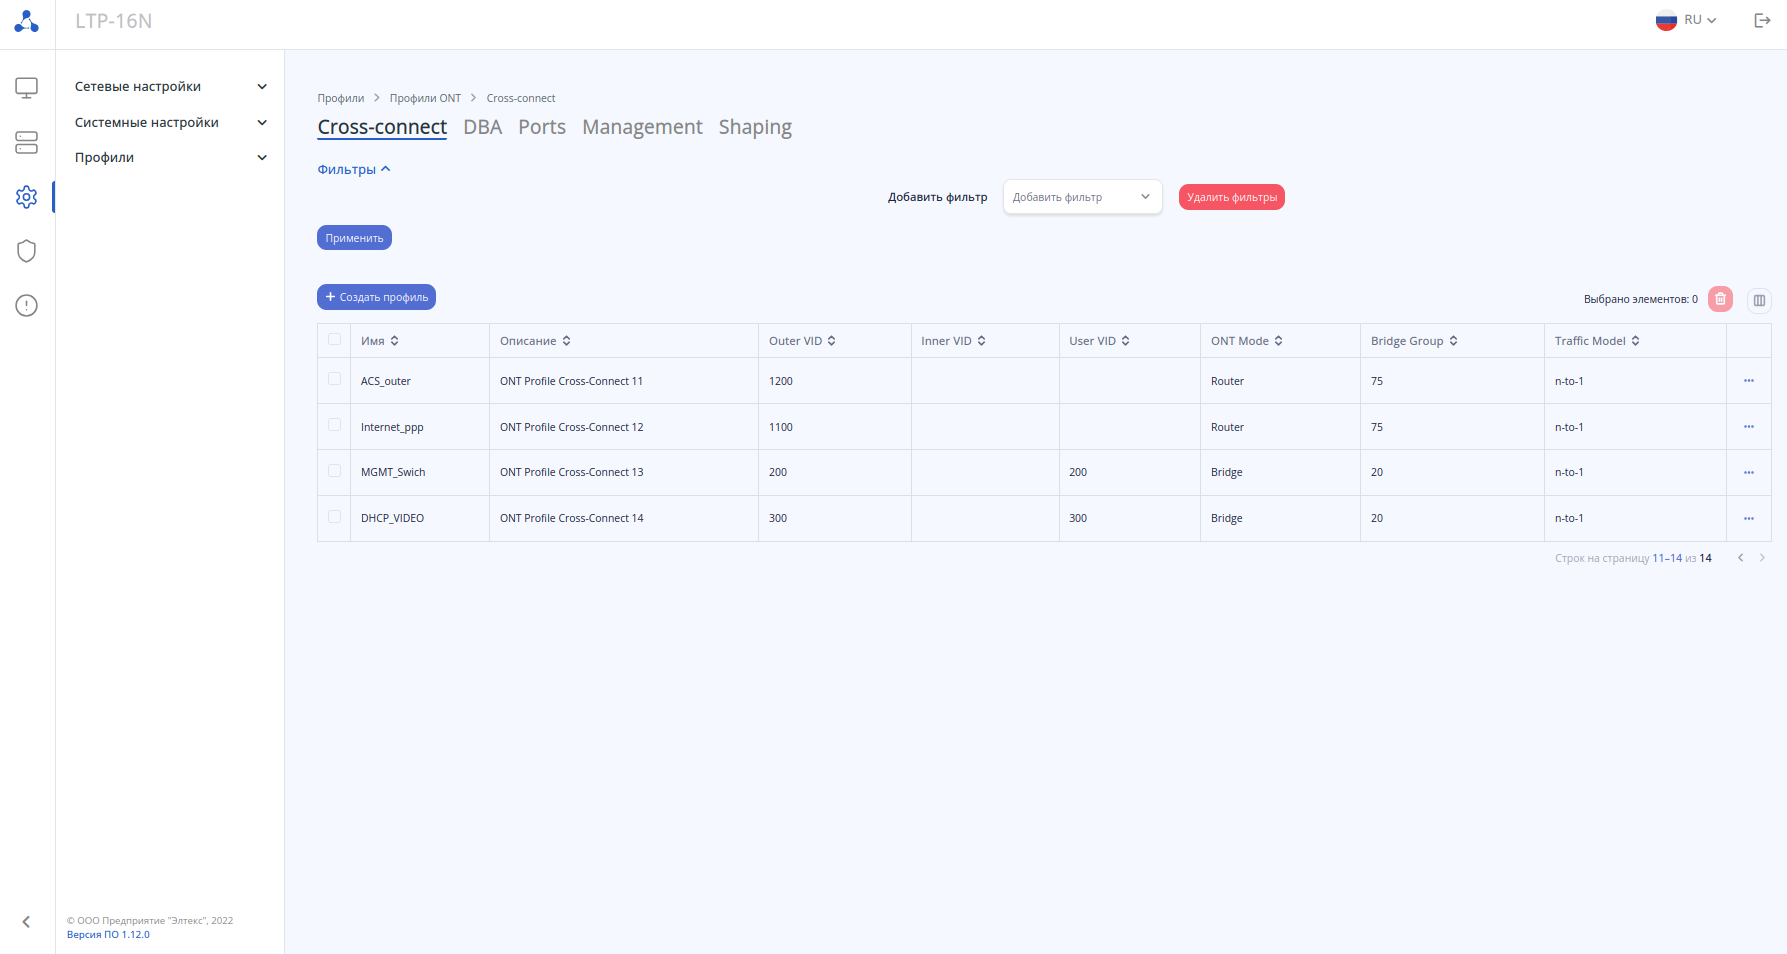Open the monitor icon in left sidebar
This screenshot has height=954, width=1787.
click(27, 88)
